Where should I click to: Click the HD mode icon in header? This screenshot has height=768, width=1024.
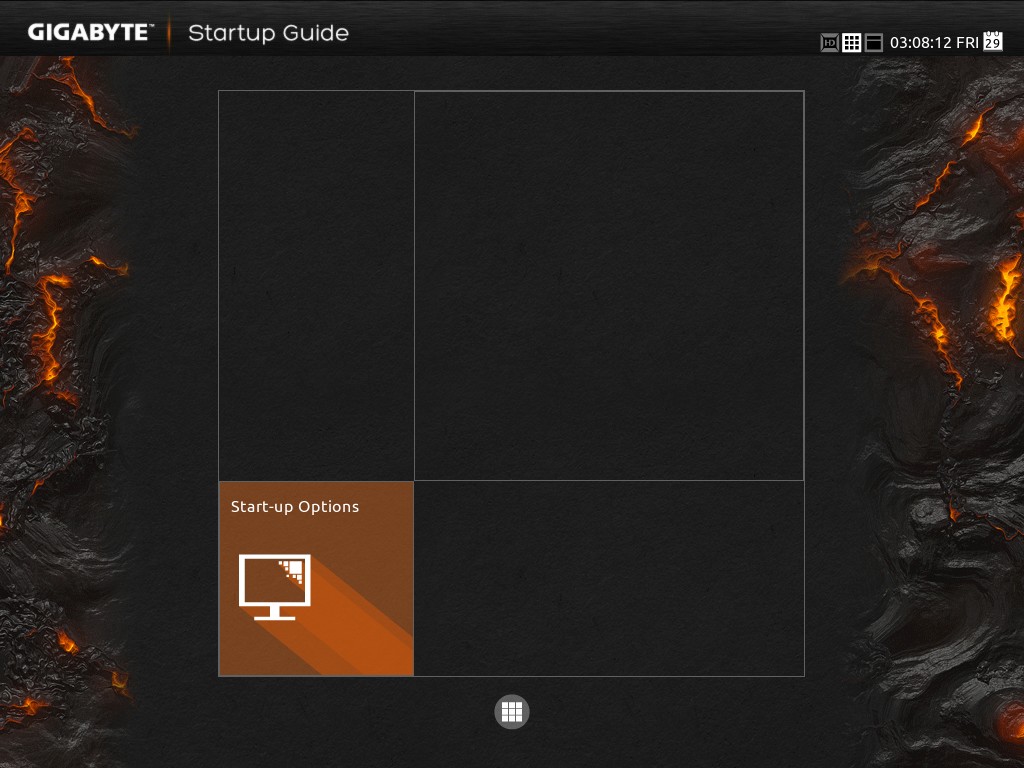pos(829,43)
